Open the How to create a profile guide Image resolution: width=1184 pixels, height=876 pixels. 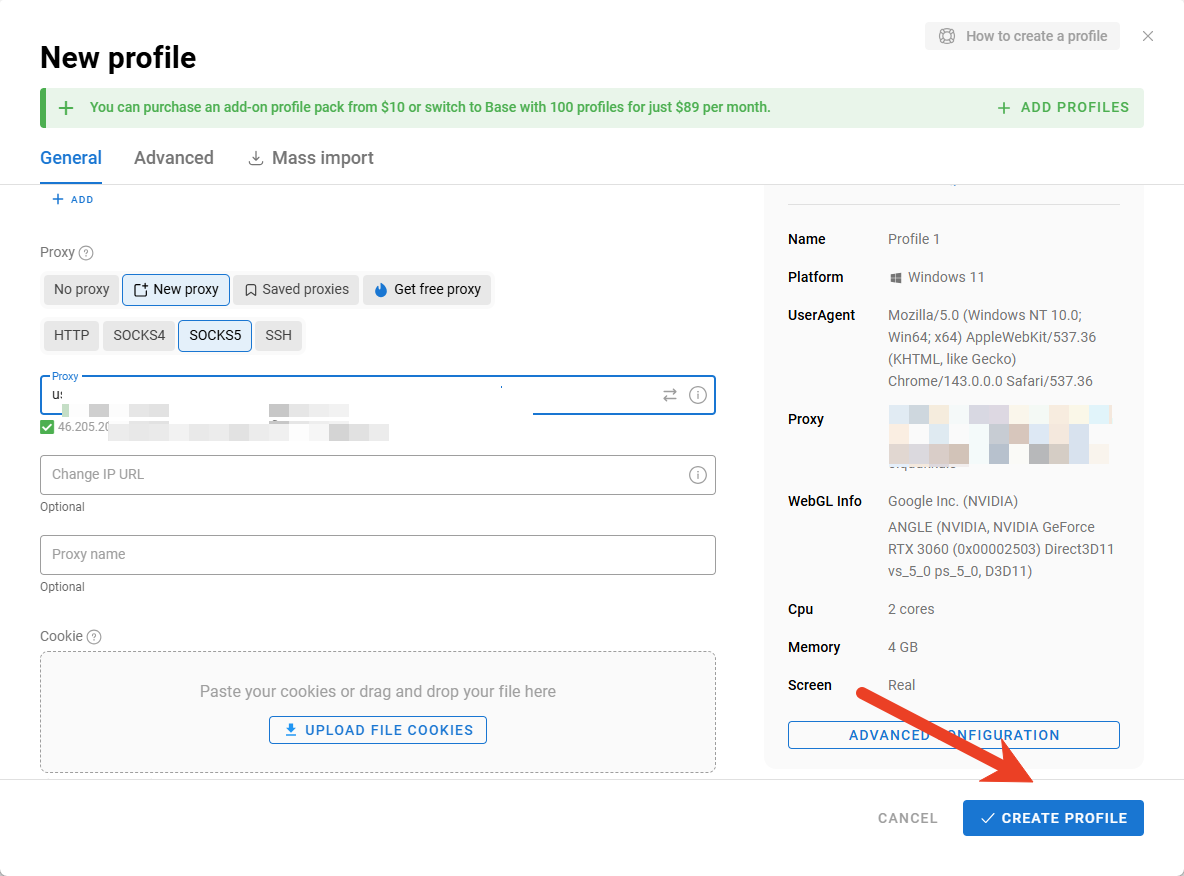click(1022, 36)
